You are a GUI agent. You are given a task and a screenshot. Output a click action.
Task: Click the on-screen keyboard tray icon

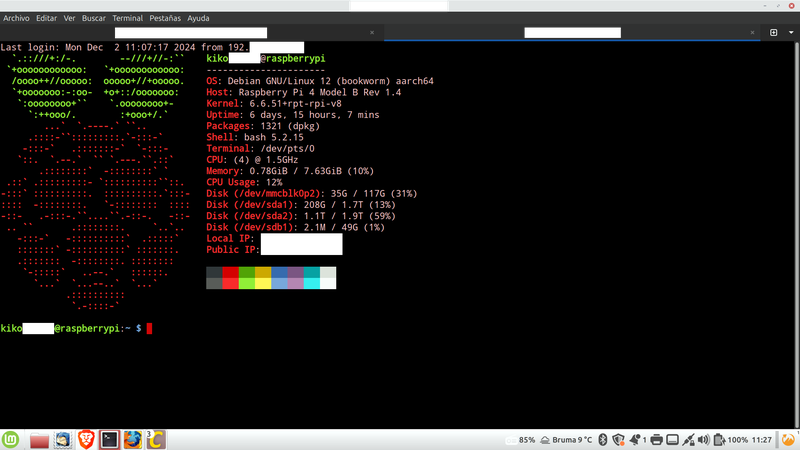672,440
